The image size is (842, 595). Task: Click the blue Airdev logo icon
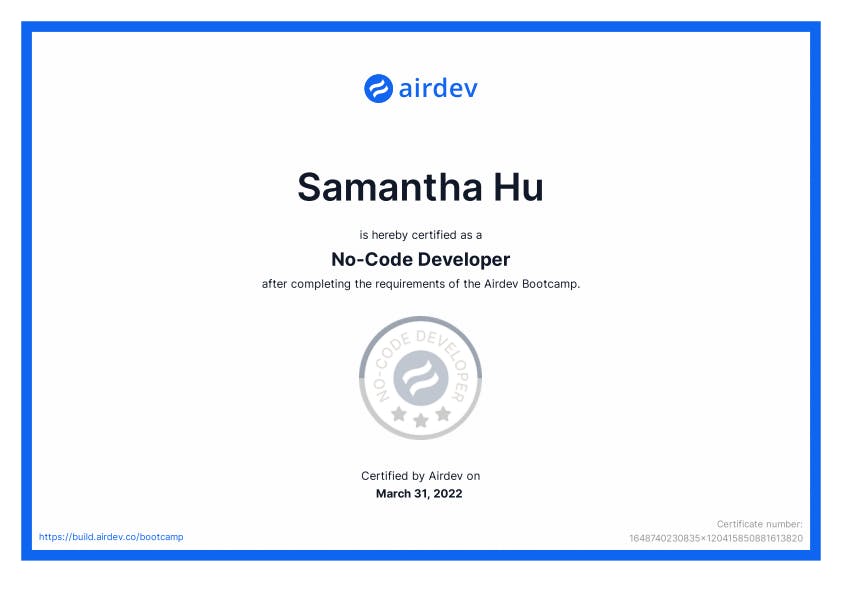[x=378, y=88]
